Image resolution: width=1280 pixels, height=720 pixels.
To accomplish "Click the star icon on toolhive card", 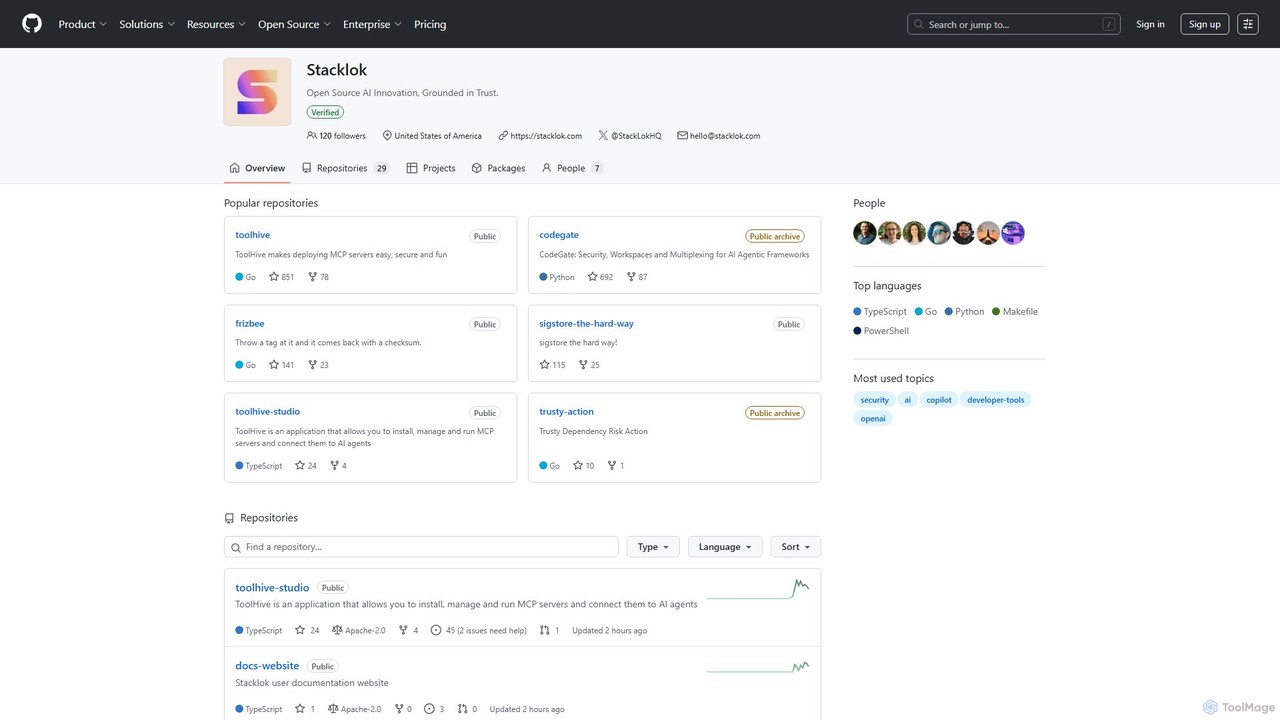I will click(x=274, y=277).
